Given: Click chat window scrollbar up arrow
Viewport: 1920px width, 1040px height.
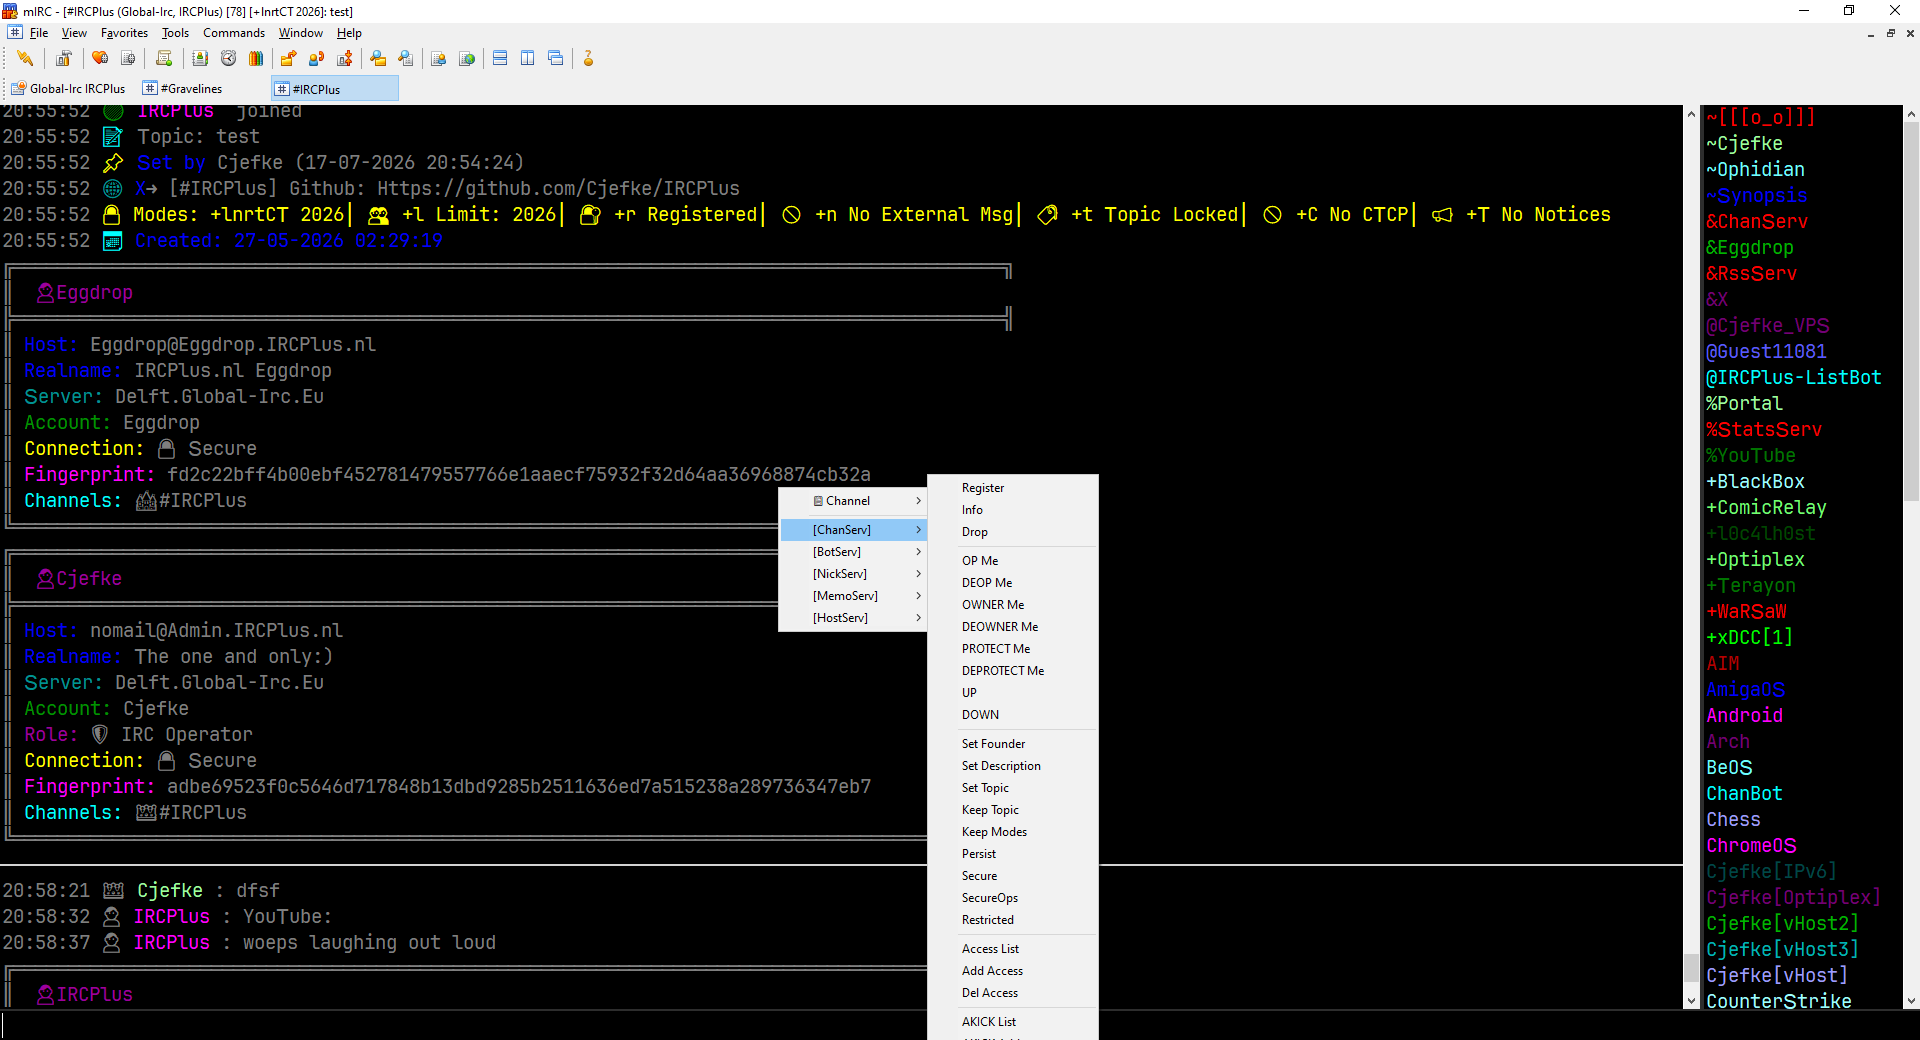Looking at the screenshot, I should pyautogui.click(x=1691, y=114).
